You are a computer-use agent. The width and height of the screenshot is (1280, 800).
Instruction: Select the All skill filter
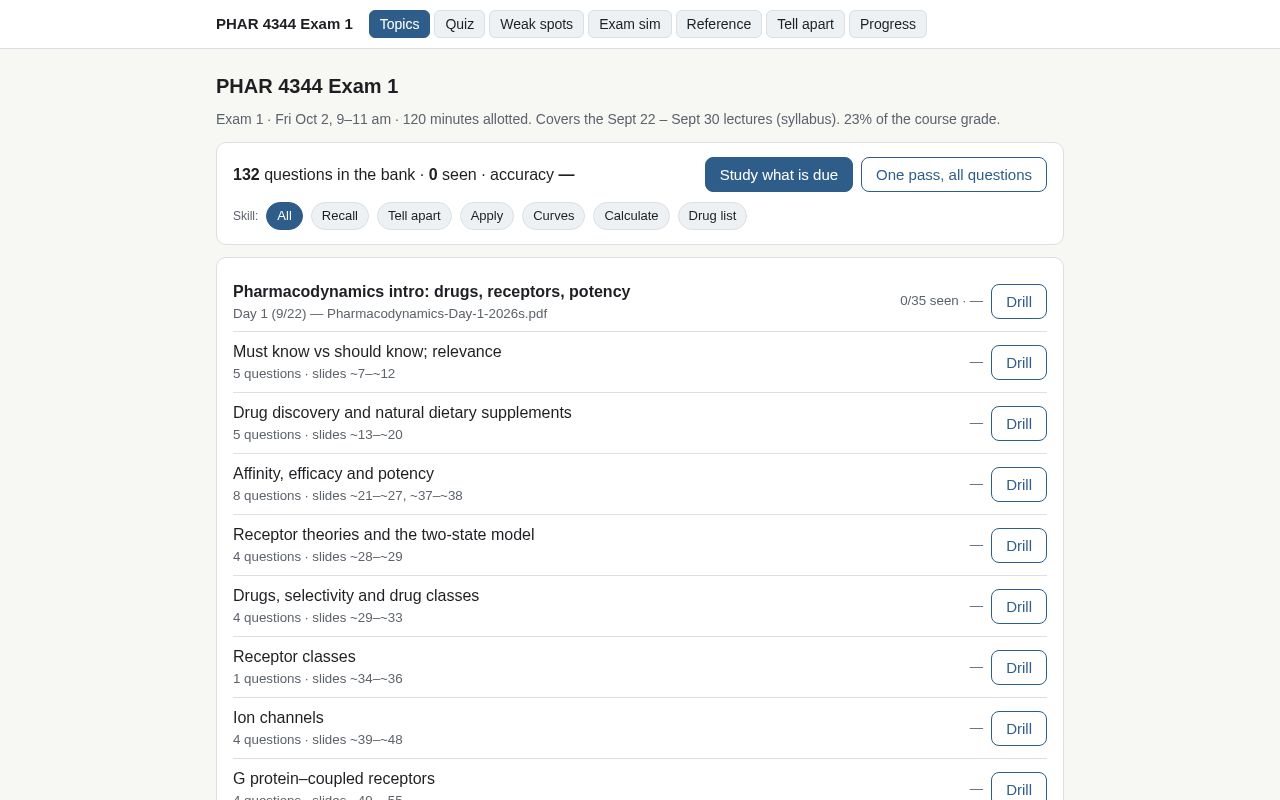click(284, 216)
